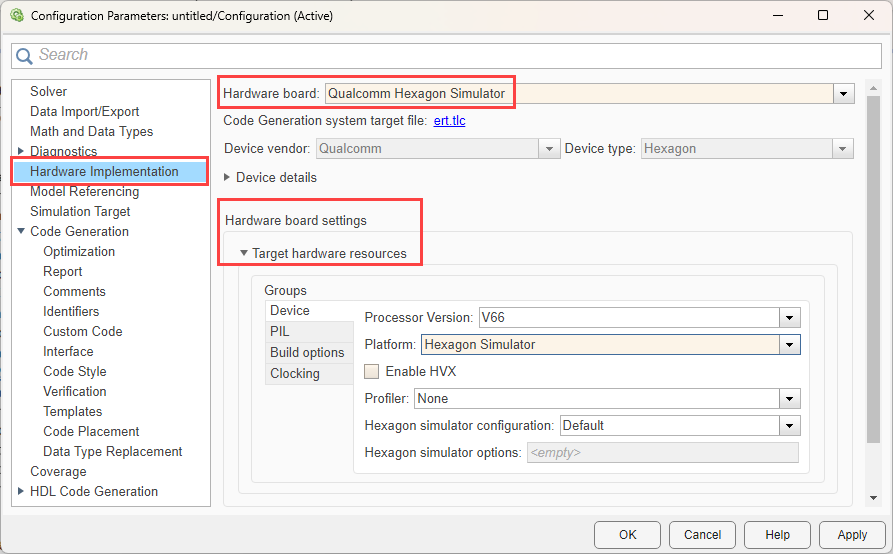The image size is (893, 554).
Task: Enable the HVX checkbox
Action: pos(372,371)
